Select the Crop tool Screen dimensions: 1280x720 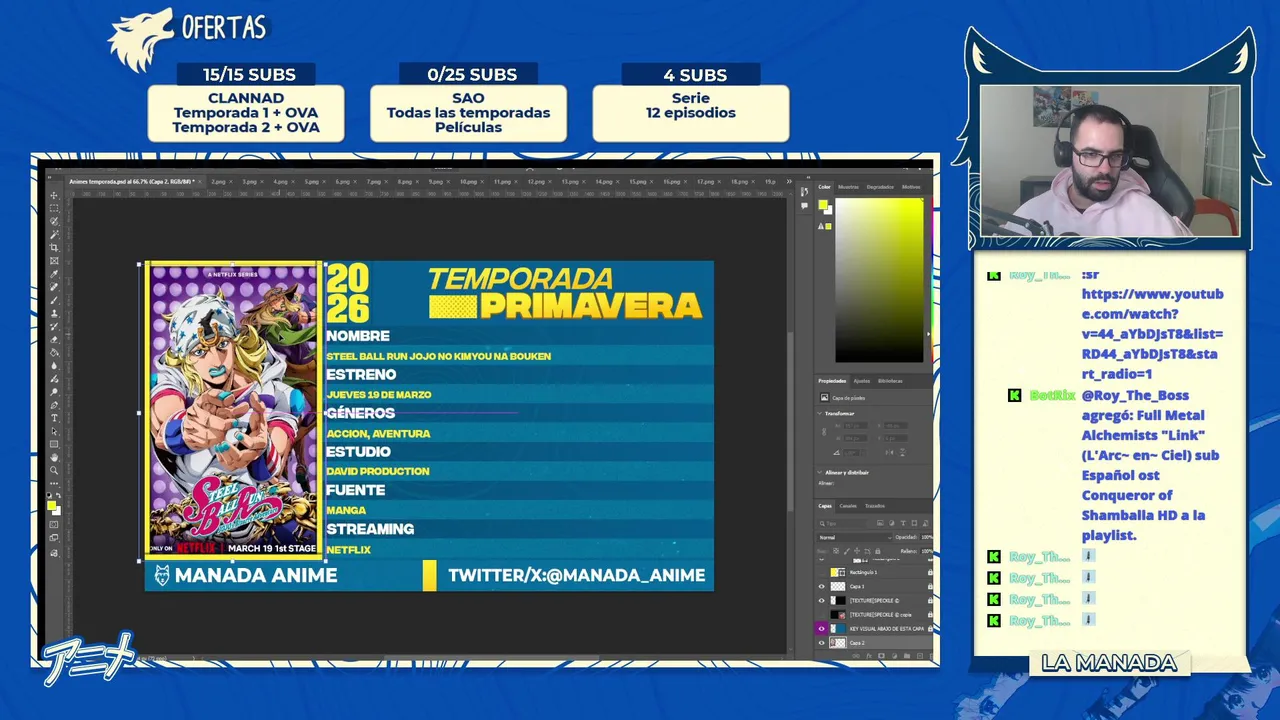pos(53,247)
